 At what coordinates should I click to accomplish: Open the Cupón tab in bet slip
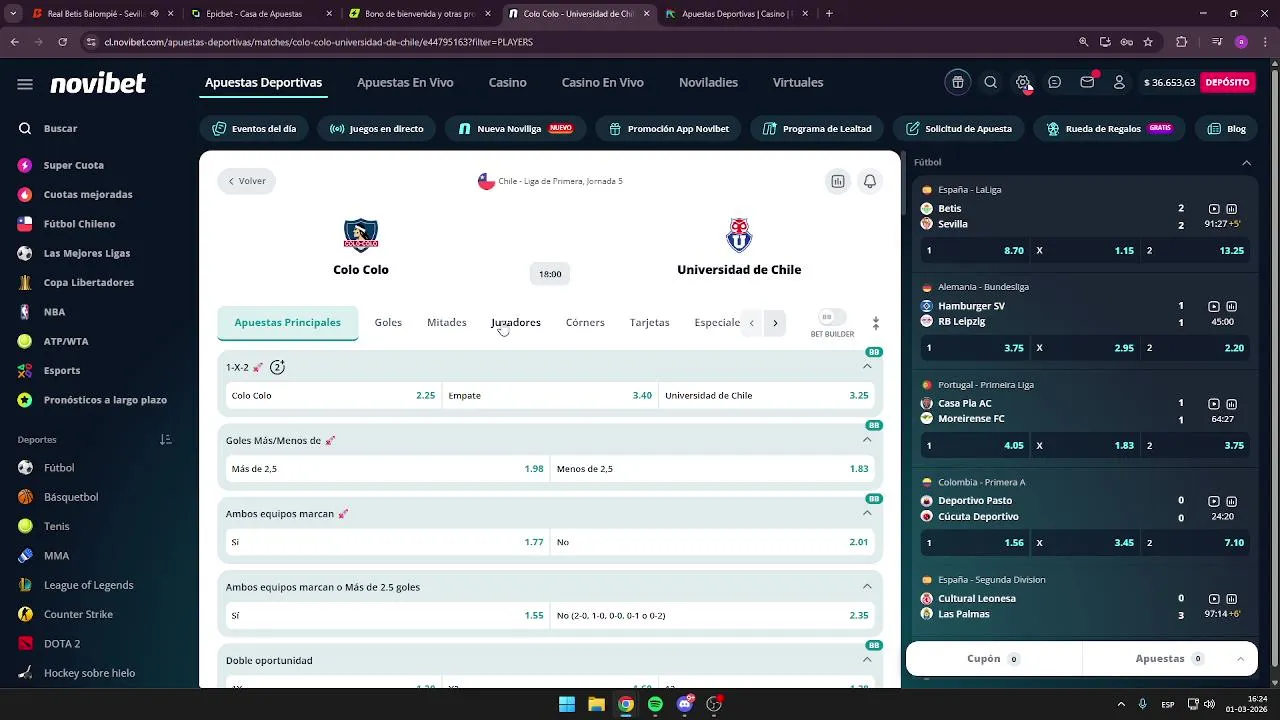993,659
